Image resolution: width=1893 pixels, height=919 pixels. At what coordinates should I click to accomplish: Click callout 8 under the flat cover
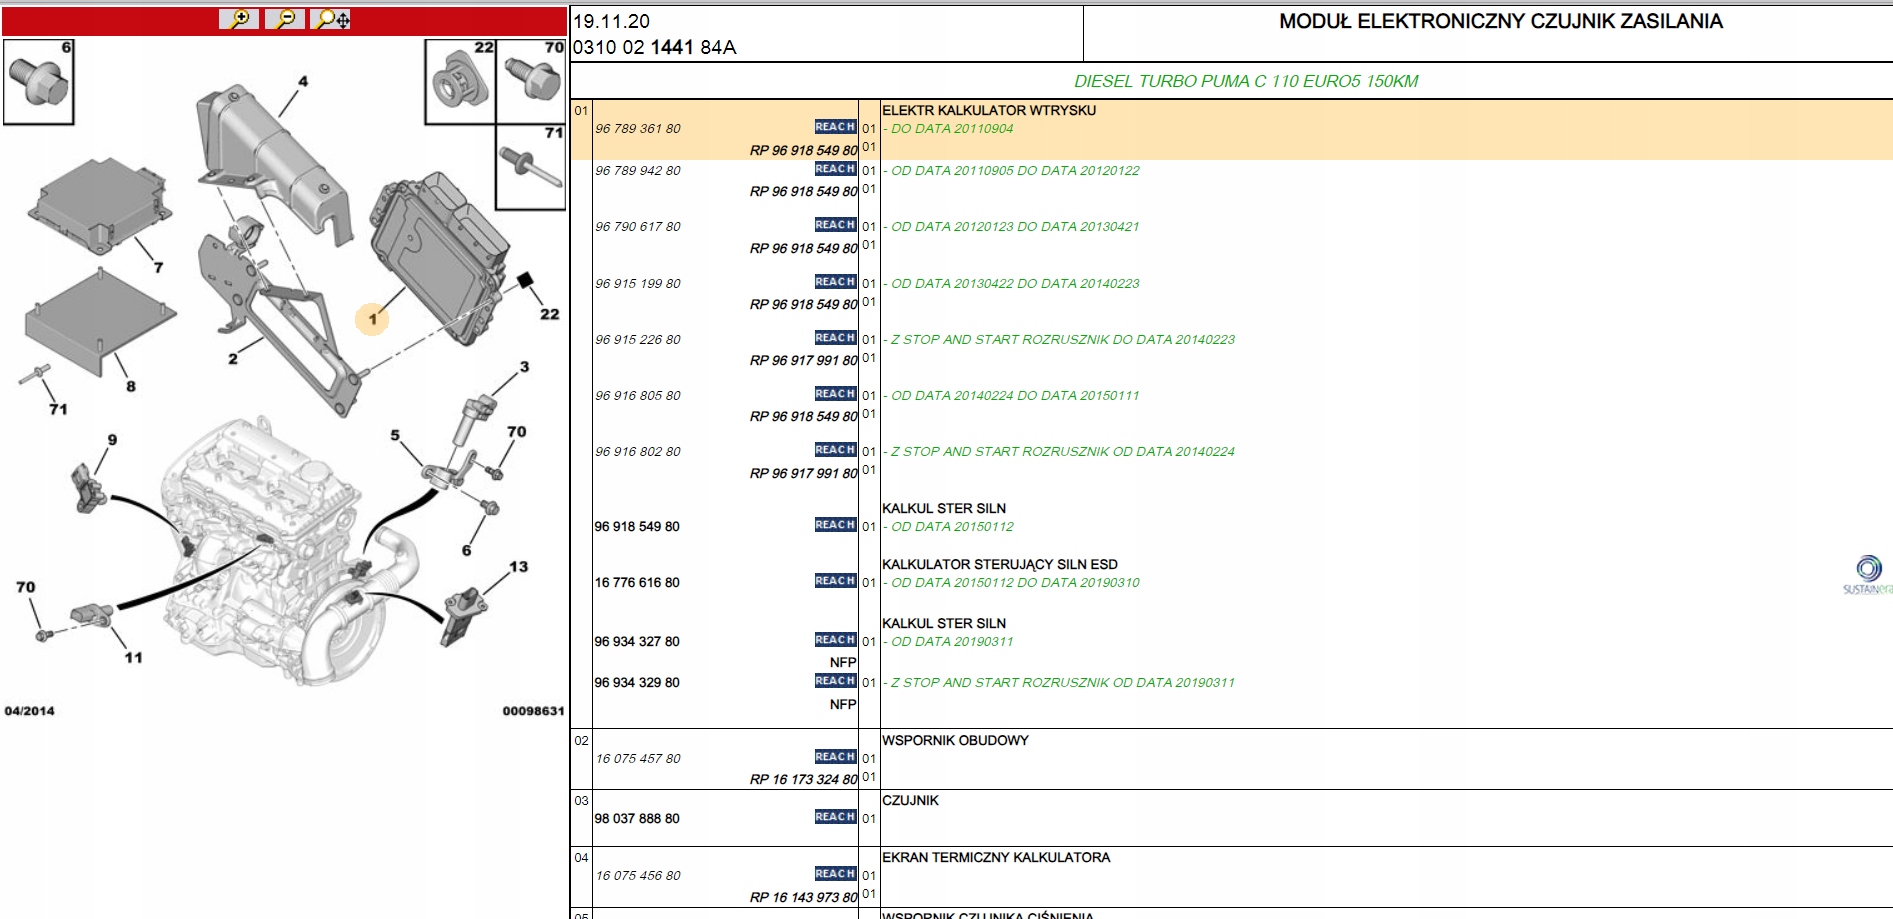click(x=131, y=386)
